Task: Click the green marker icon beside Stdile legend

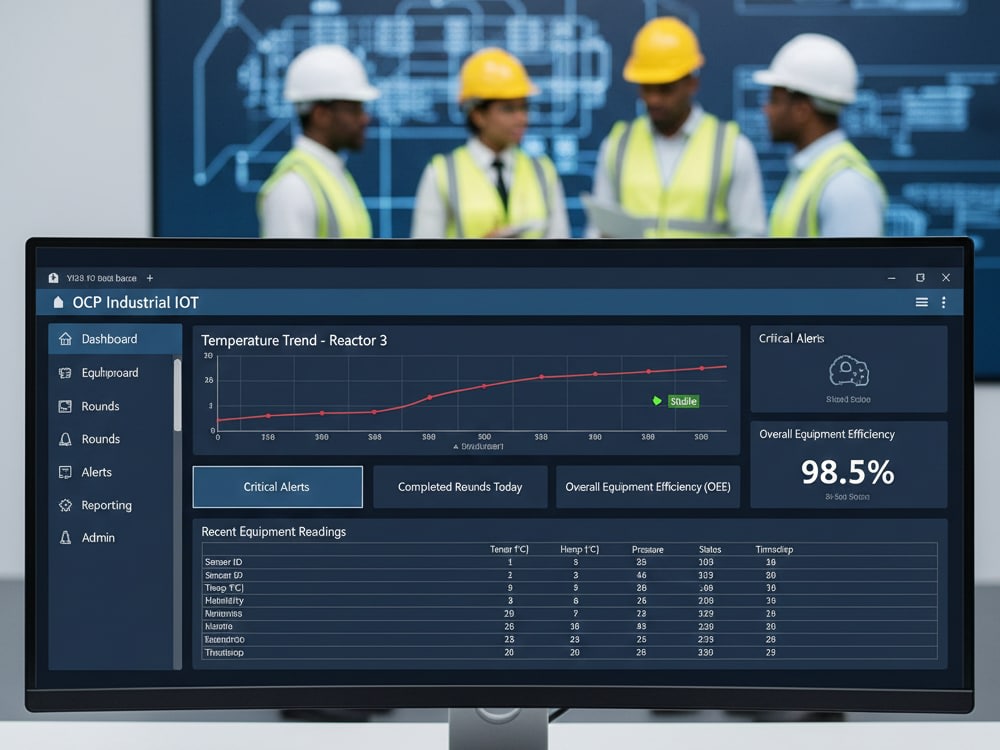Action: coord(657,401)
